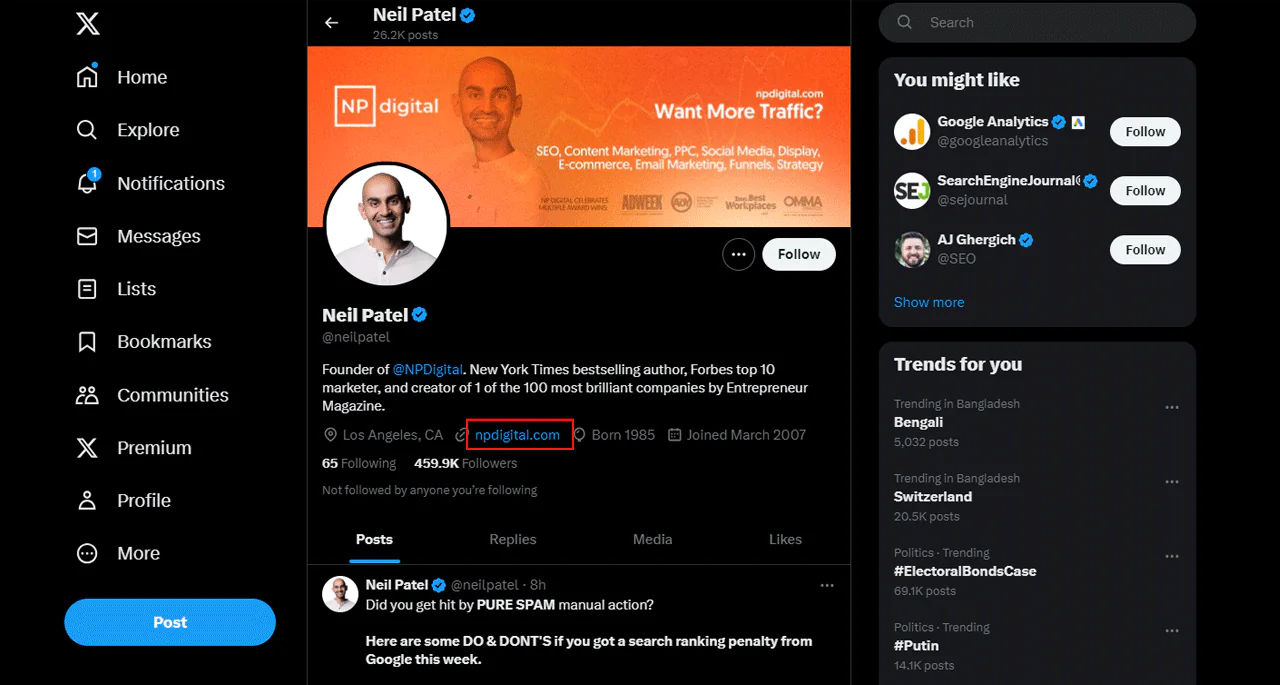Show more suggested accounts to follow
The image size is (1280, 685).
[x=929, y=302]
